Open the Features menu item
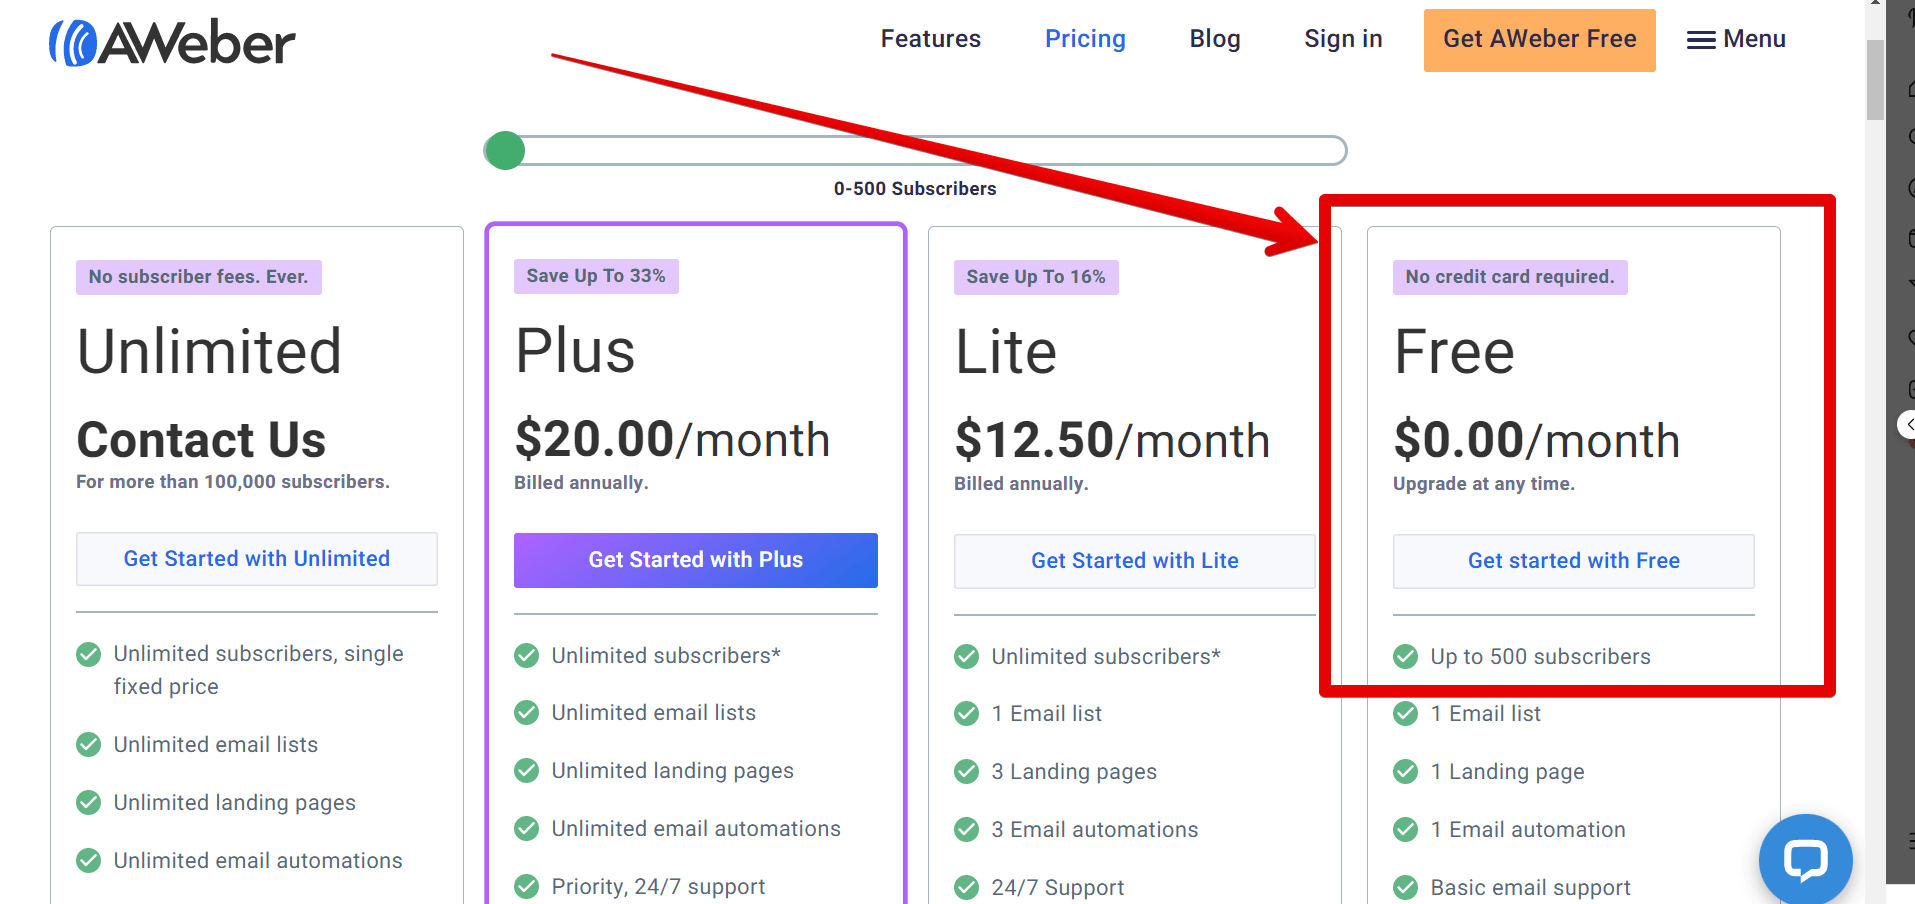 (x=930, y=39)
